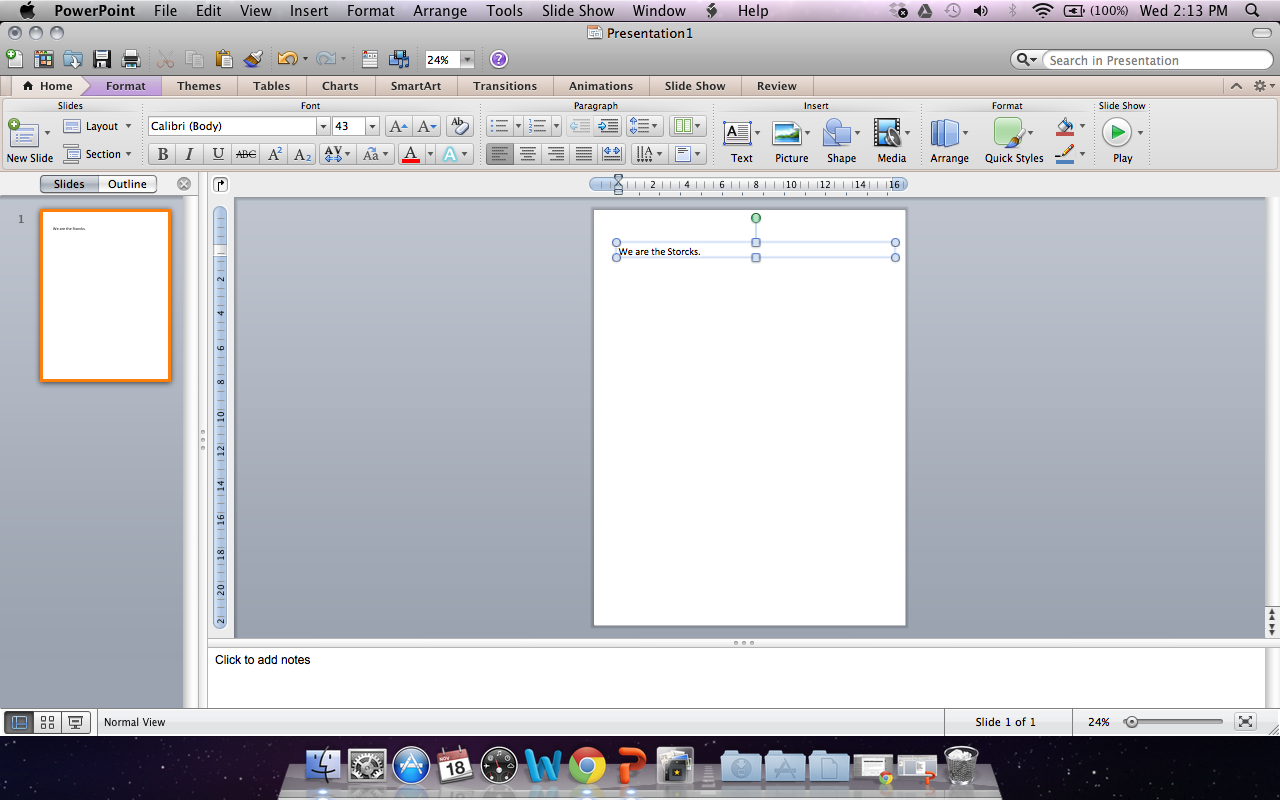
Task: Expand the bullet list style dropdown arrow
Action: pyautogui.click(x=518, y=126)
